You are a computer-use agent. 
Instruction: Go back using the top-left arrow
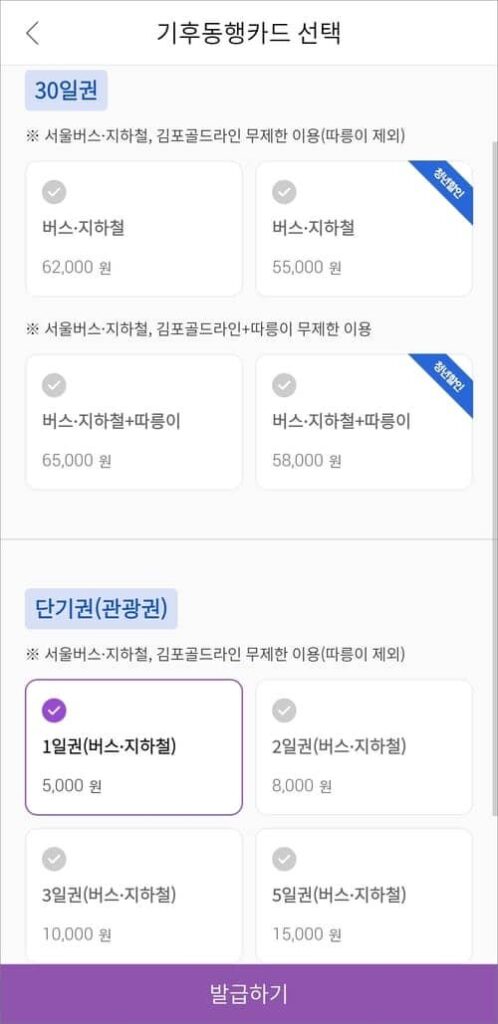[32, 33]
